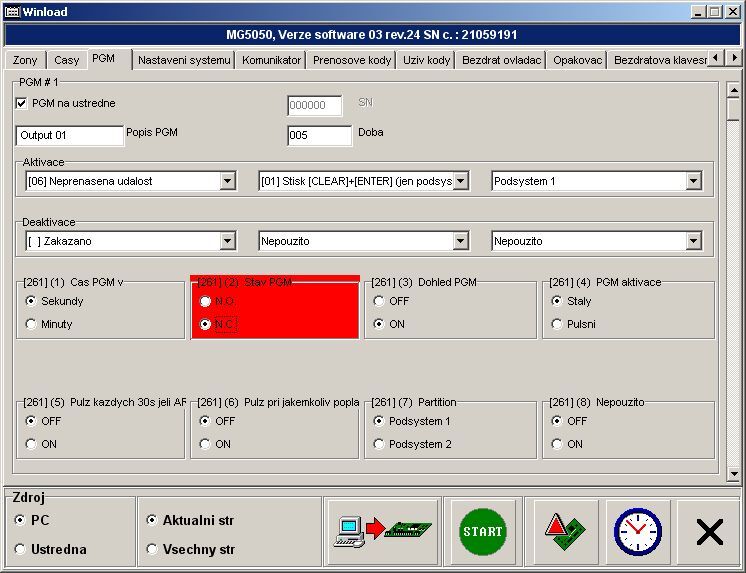Screen dimensions: 746x573
Task: Click the black X cancel icon
Action: pos(709,531)
